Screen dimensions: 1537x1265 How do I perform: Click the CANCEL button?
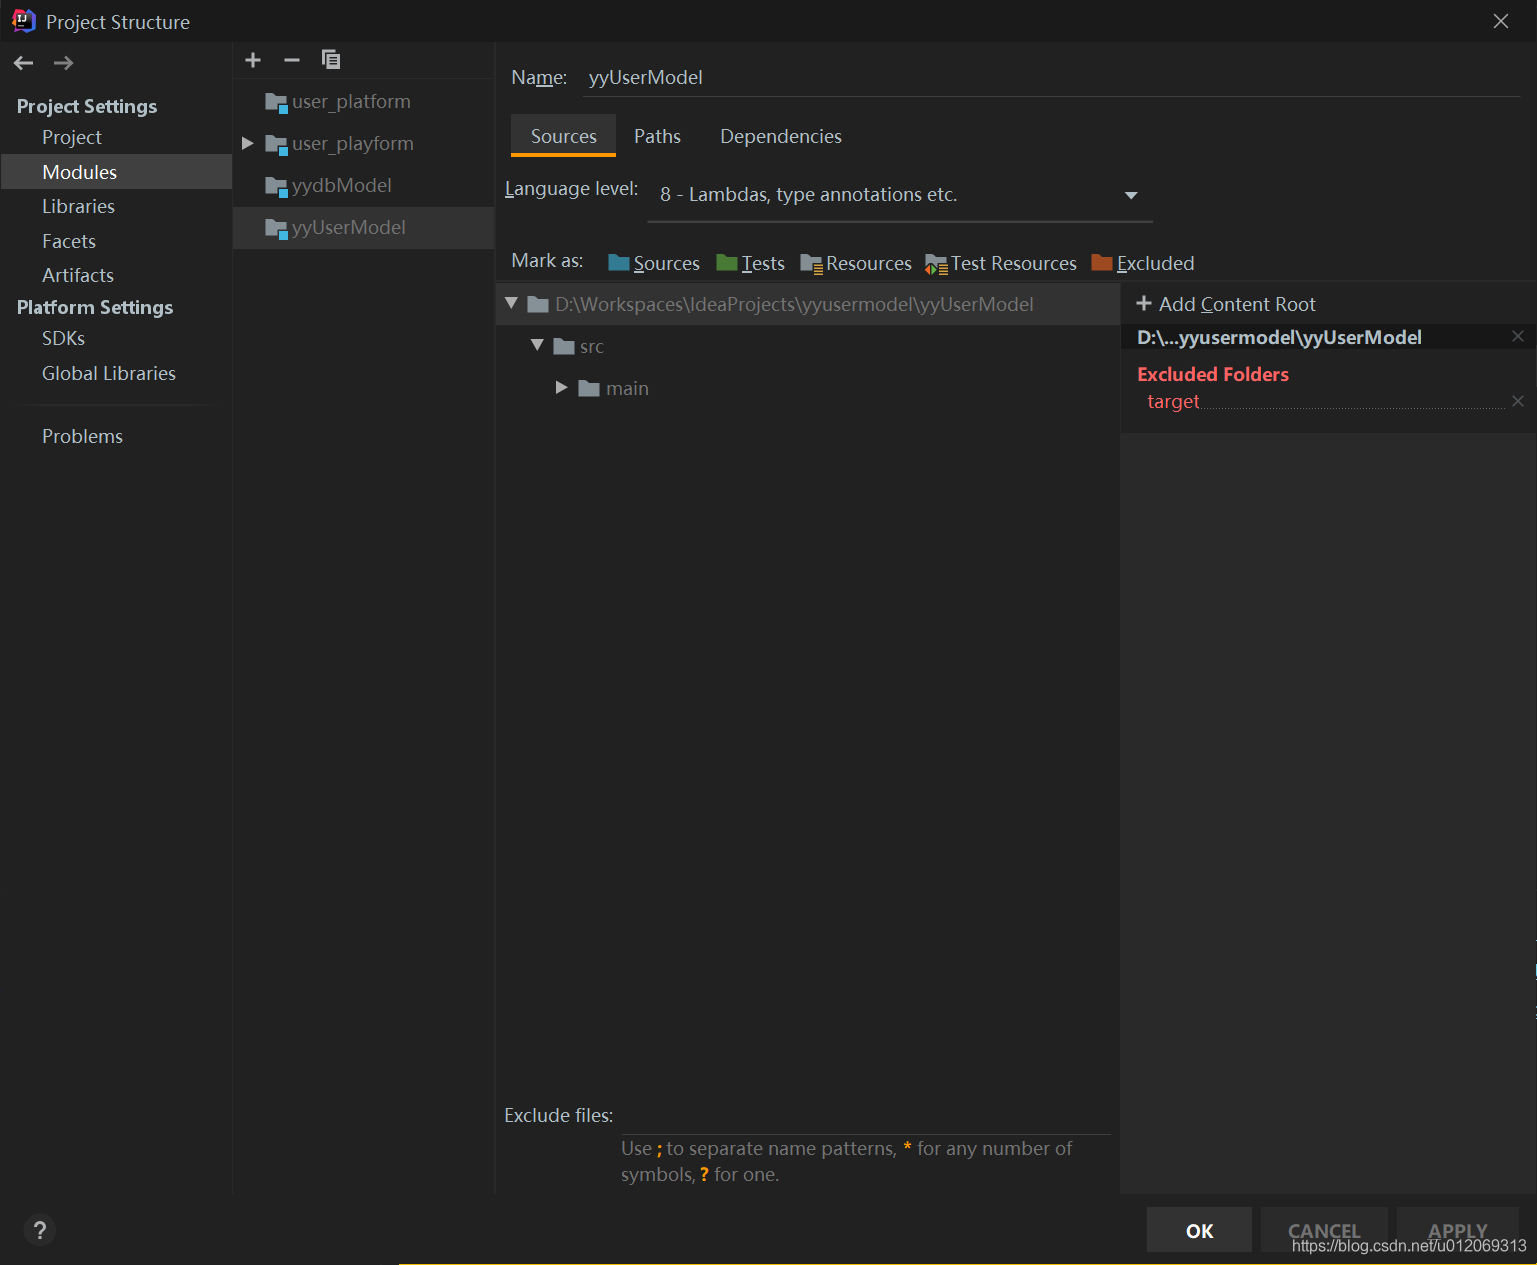pyautogui.click(x=1324, y=1230)
